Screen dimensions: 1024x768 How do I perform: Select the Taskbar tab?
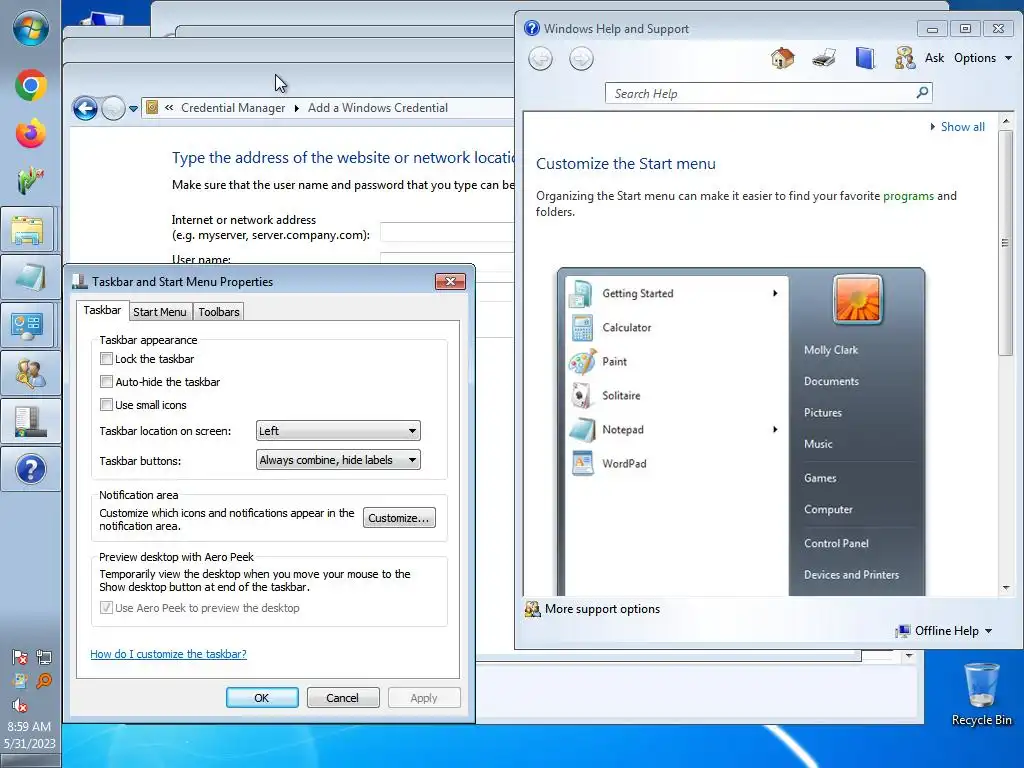click(102, 310)
